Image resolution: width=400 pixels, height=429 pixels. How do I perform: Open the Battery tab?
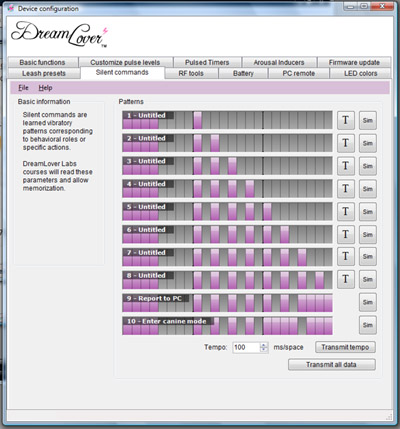click(x=243, y=73)
